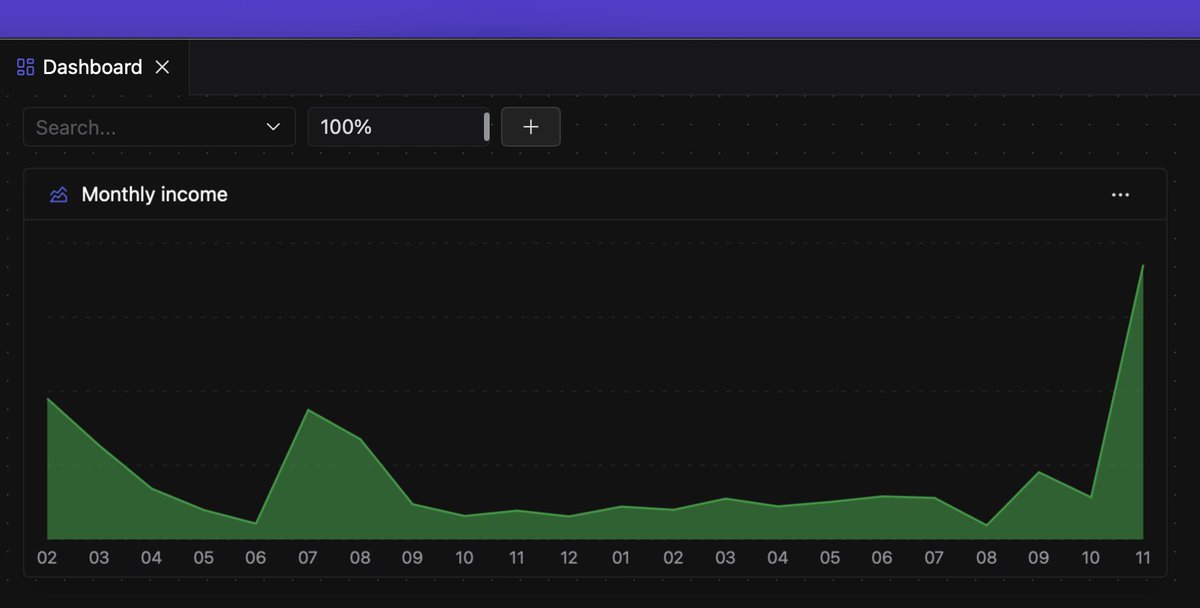1200x608 pixels.
Task: Click the purple title bar at top
Action: 600,18
